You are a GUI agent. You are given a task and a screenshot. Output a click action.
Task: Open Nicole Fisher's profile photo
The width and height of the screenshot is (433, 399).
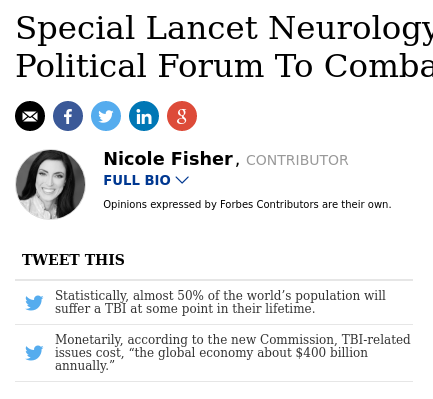[x=50, y=184]
